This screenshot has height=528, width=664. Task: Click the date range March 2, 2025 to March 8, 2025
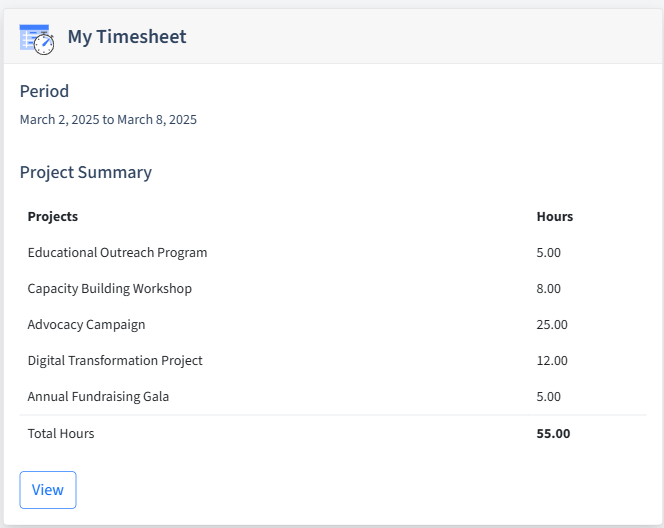point(108,119)
